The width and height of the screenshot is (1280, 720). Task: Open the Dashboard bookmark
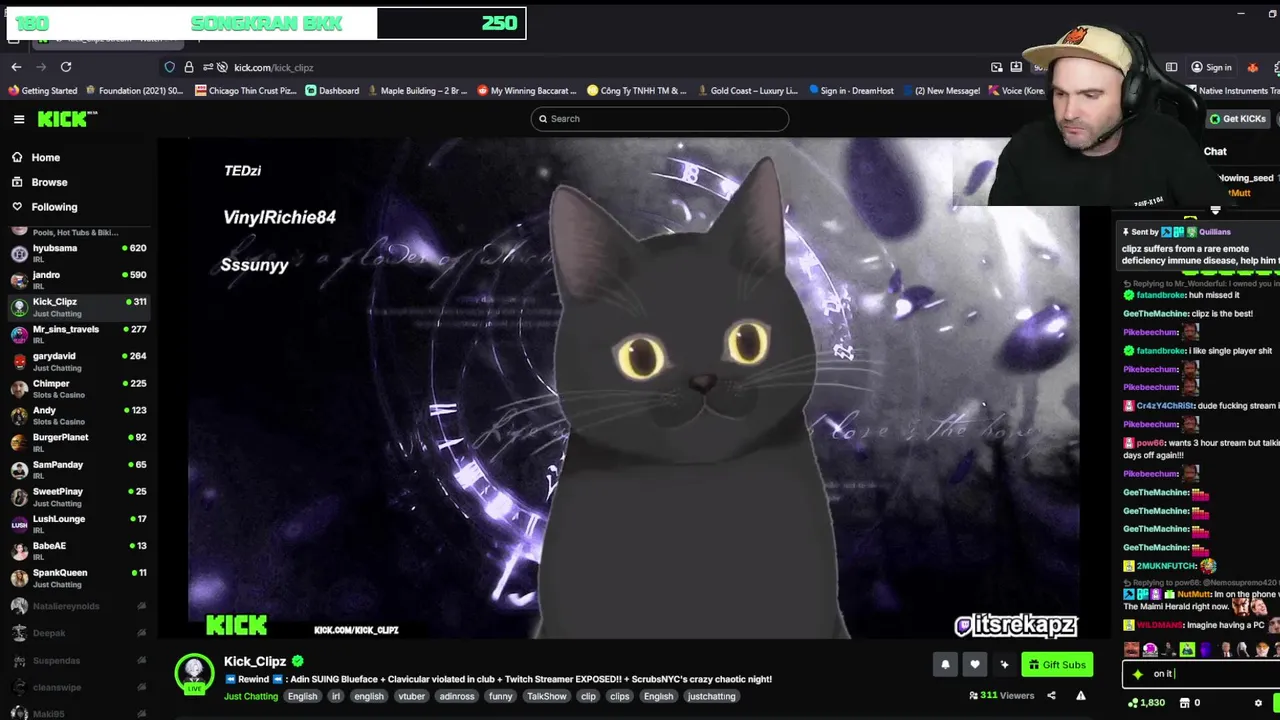point(332,90)
